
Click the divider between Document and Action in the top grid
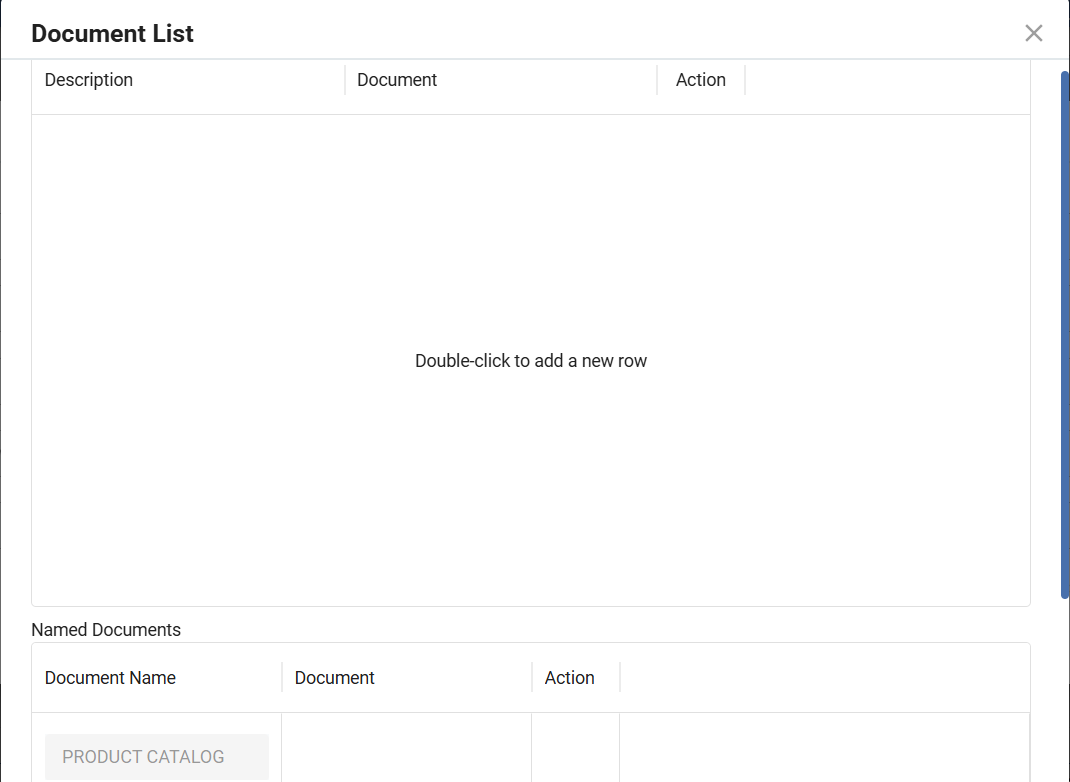click(657, 80)
